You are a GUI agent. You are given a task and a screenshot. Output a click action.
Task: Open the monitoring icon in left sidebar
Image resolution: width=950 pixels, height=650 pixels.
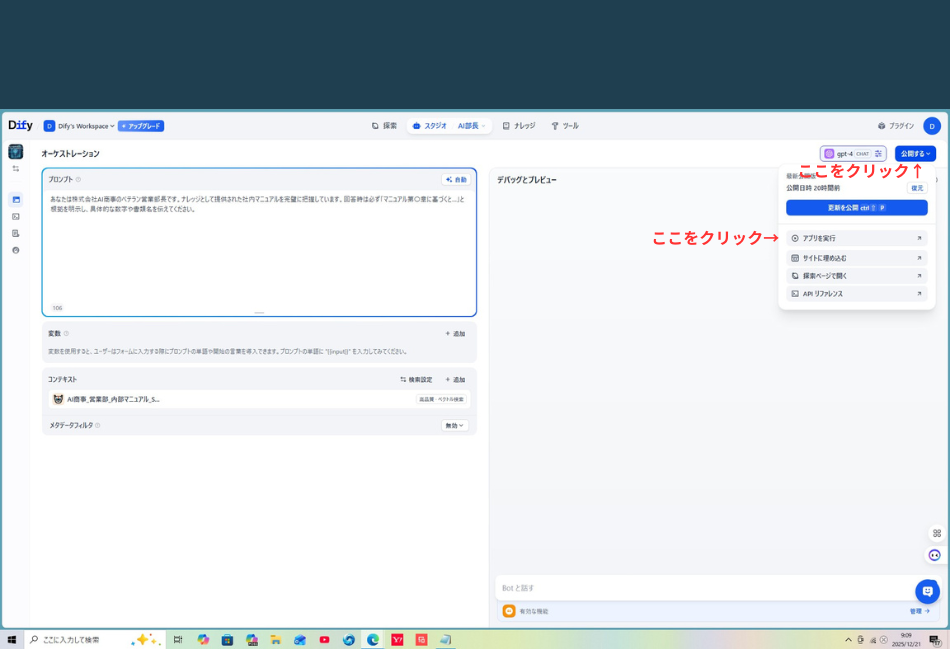coord(16,250)
